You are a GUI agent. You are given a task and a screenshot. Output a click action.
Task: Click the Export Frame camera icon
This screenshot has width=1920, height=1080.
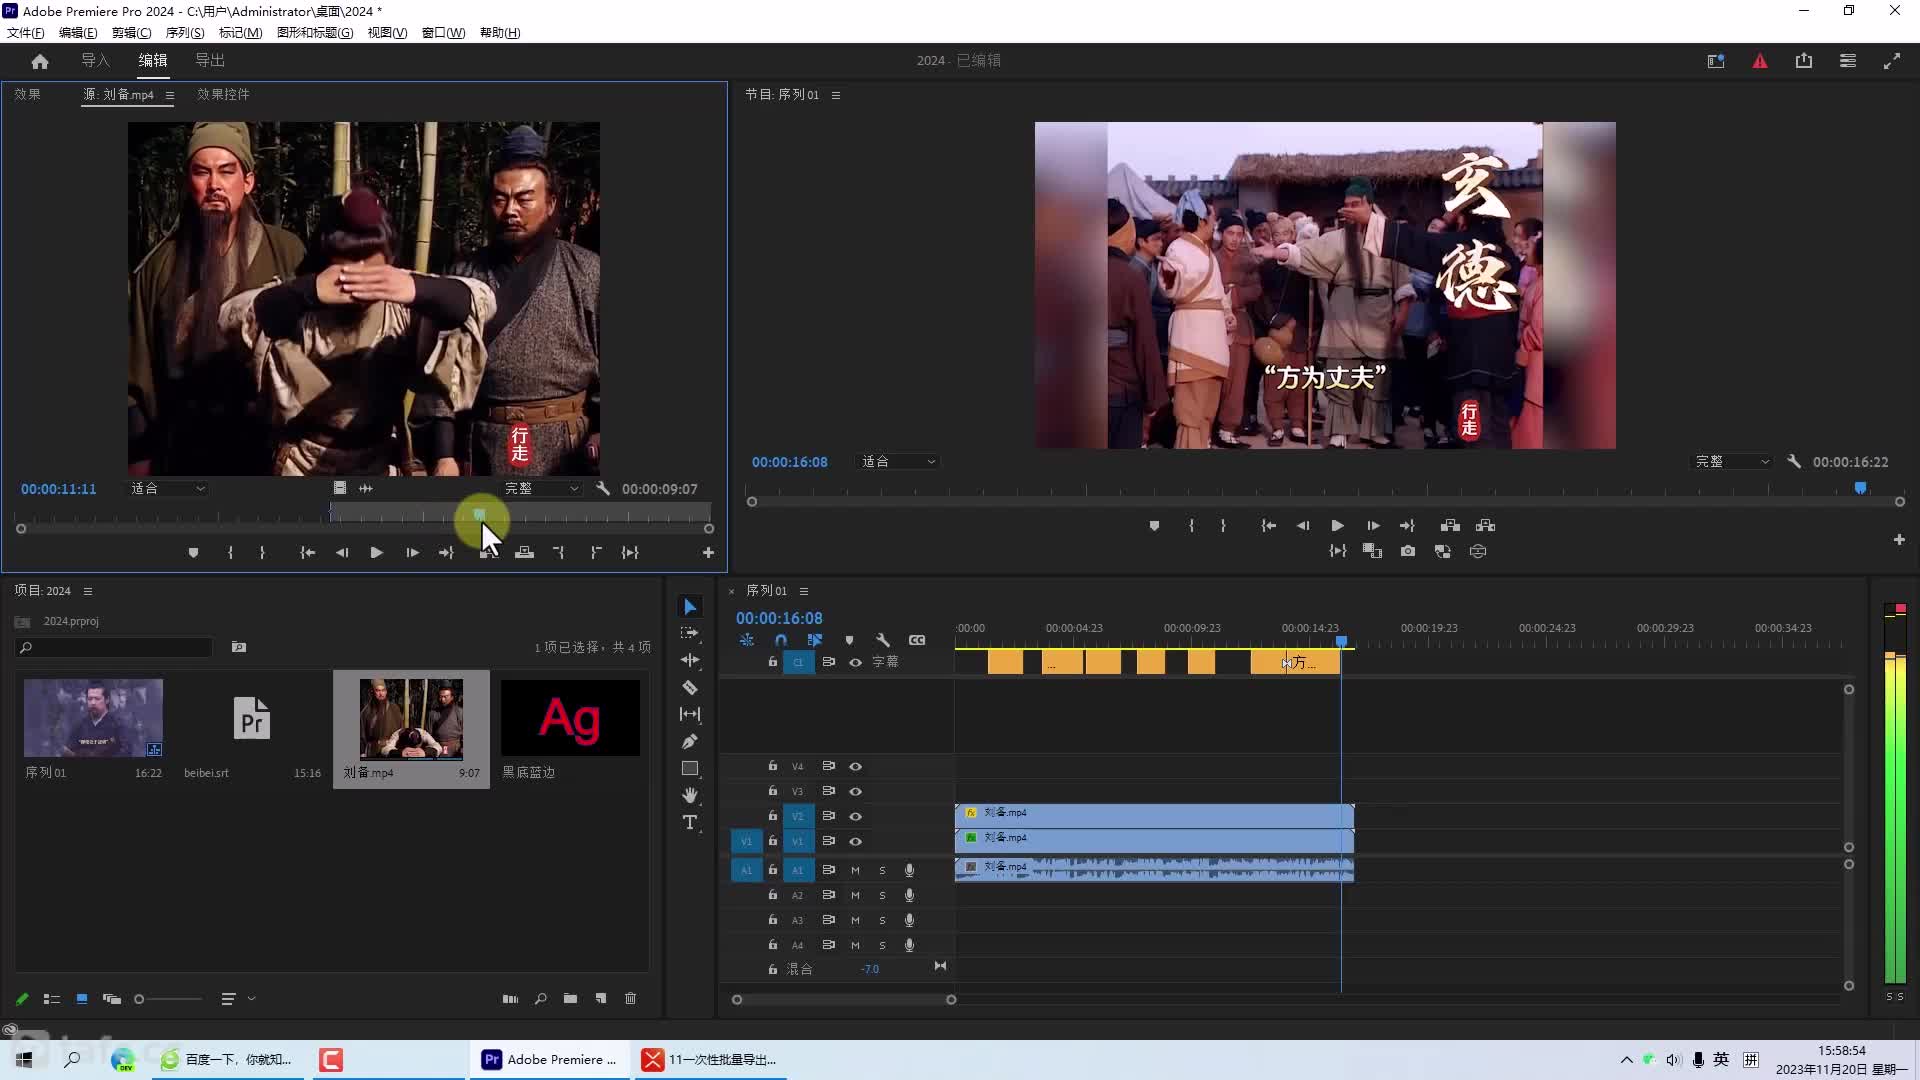[1408, 551]
